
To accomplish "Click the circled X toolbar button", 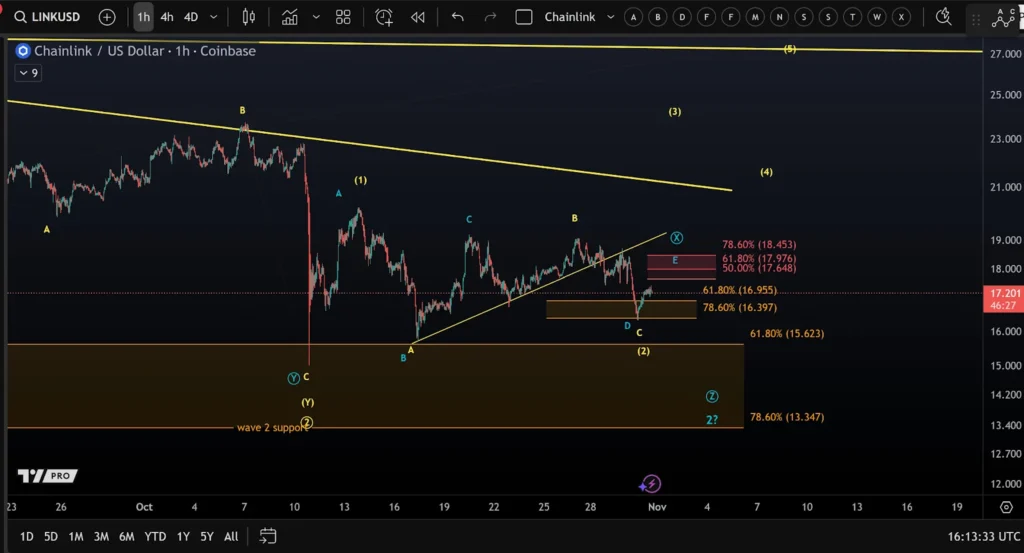I will [x=901, y=17].
